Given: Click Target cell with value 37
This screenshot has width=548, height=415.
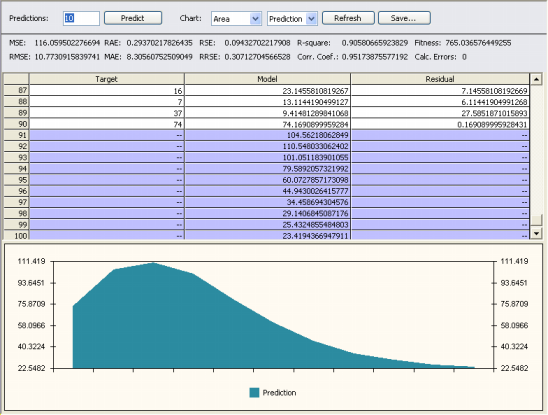Looking at the screenshot, I should [x=107, y=113].
